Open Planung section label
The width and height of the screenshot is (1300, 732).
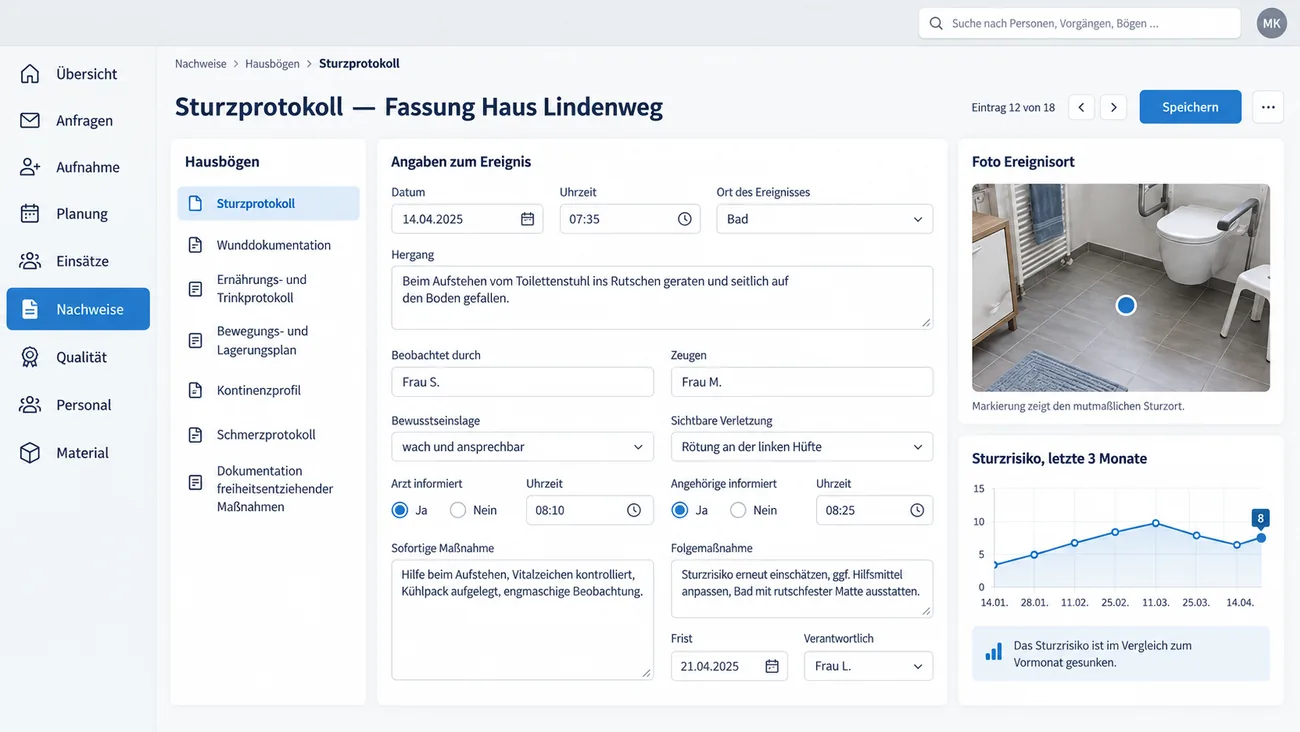(x=82, y=213)
